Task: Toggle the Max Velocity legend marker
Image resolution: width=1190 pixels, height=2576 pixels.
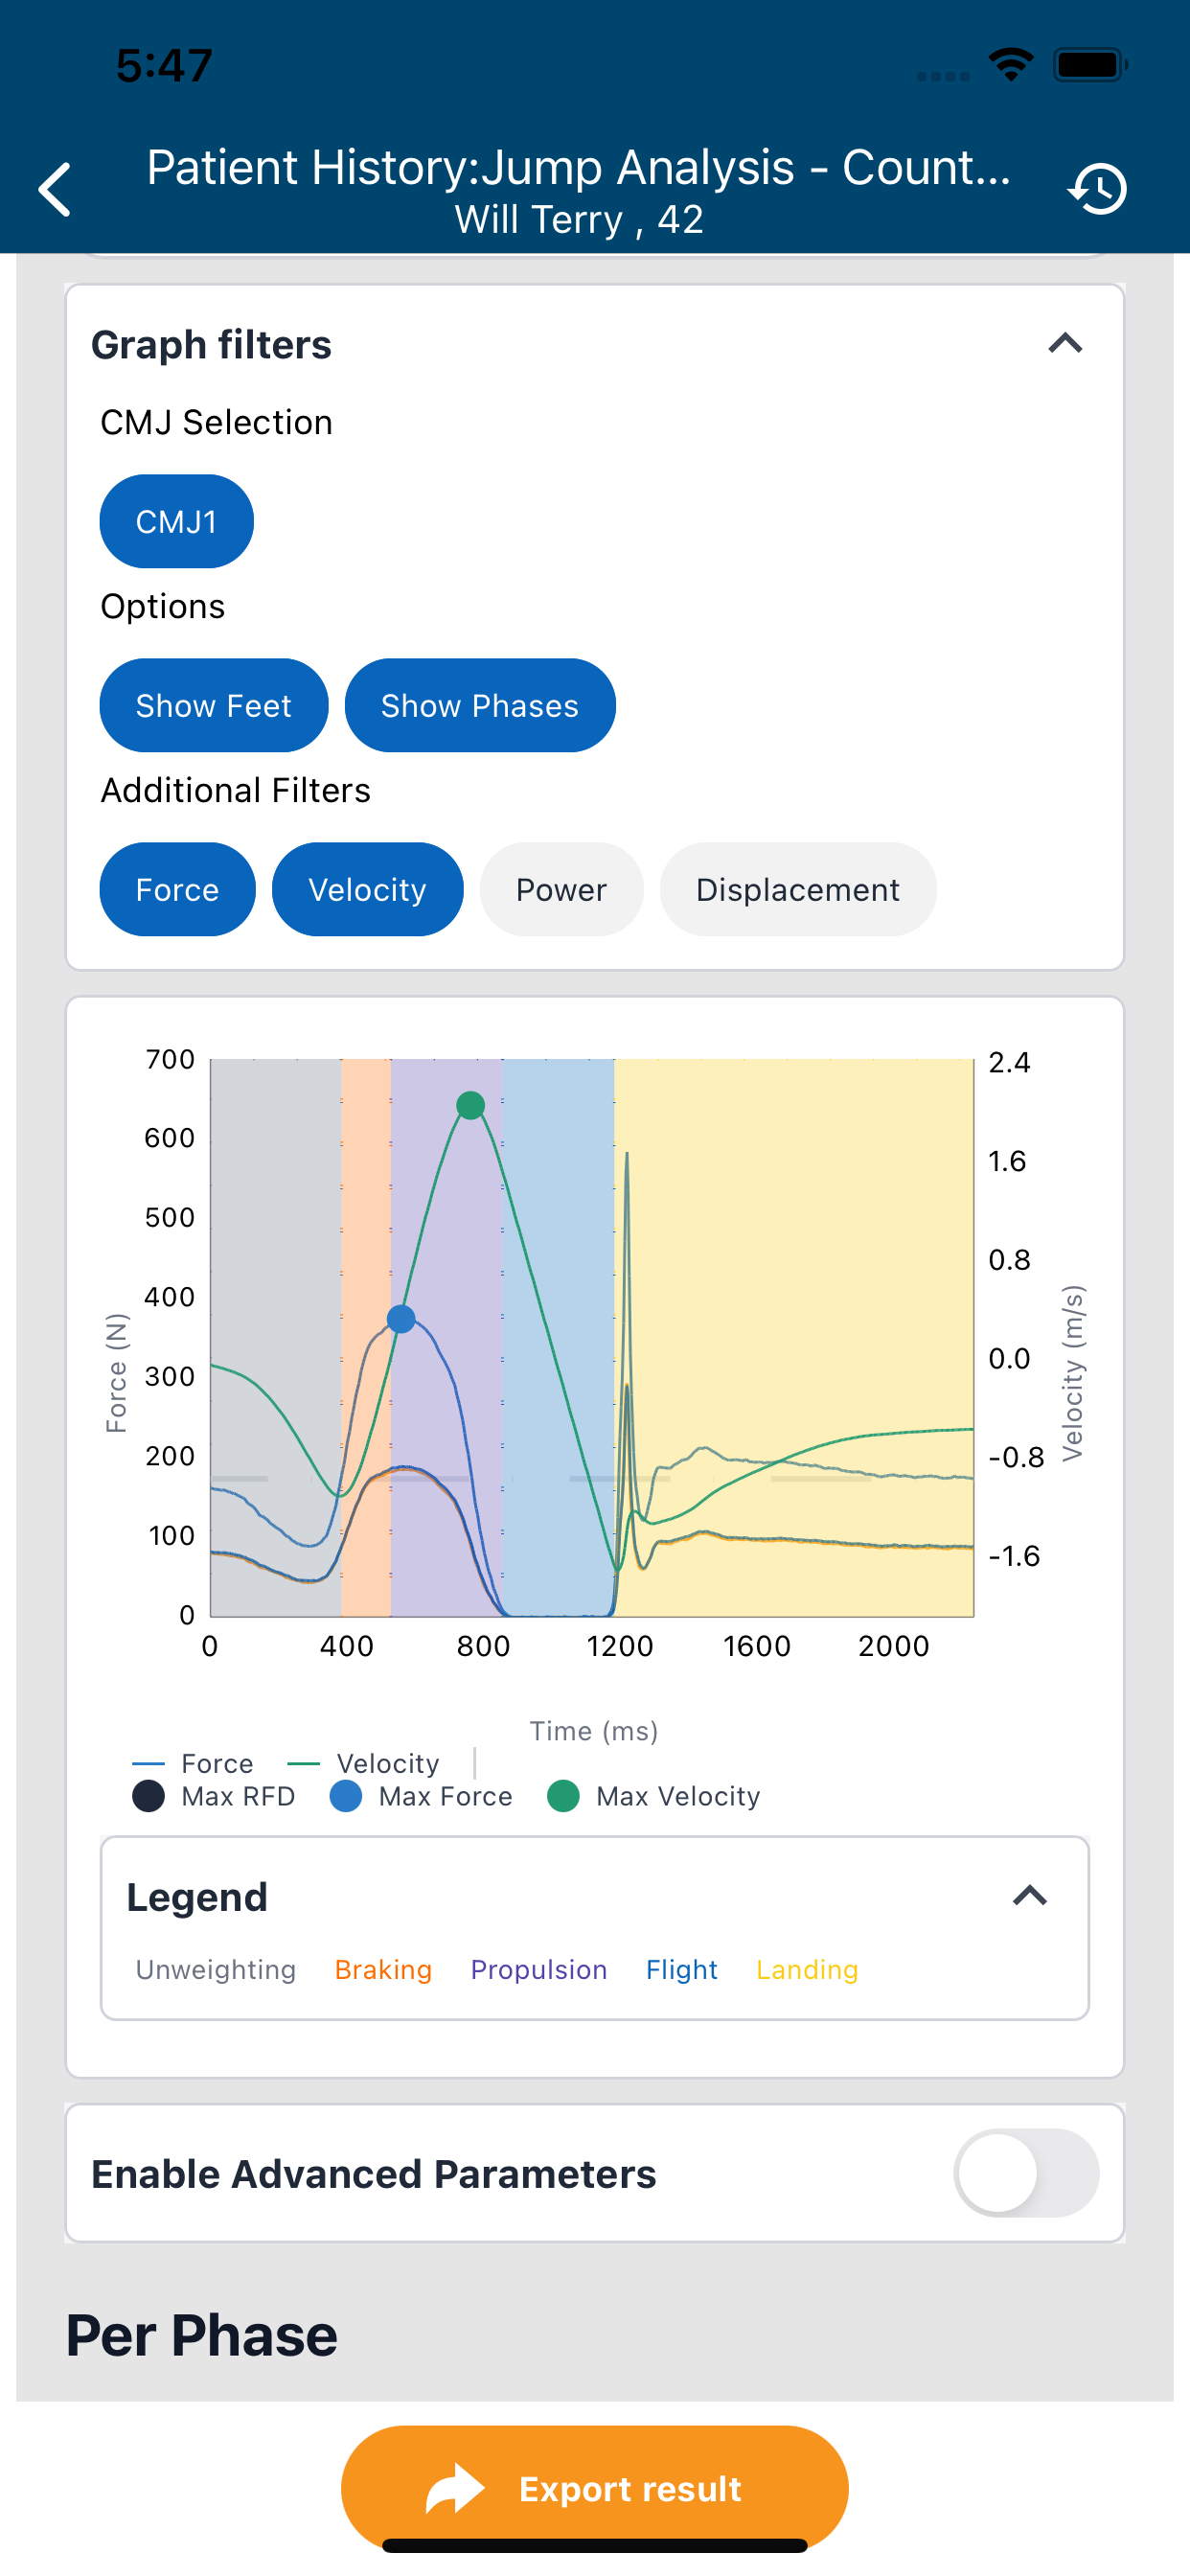Action: (x=654, y=1796)
